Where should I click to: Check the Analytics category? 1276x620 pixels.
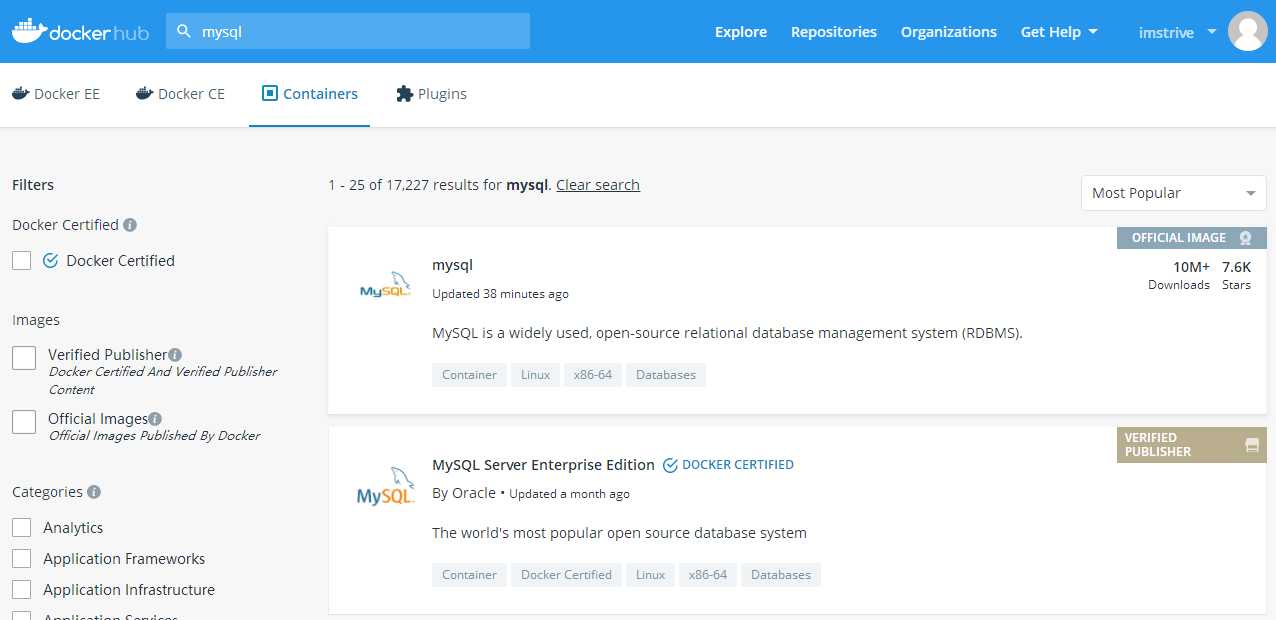[x=22, y=527]
